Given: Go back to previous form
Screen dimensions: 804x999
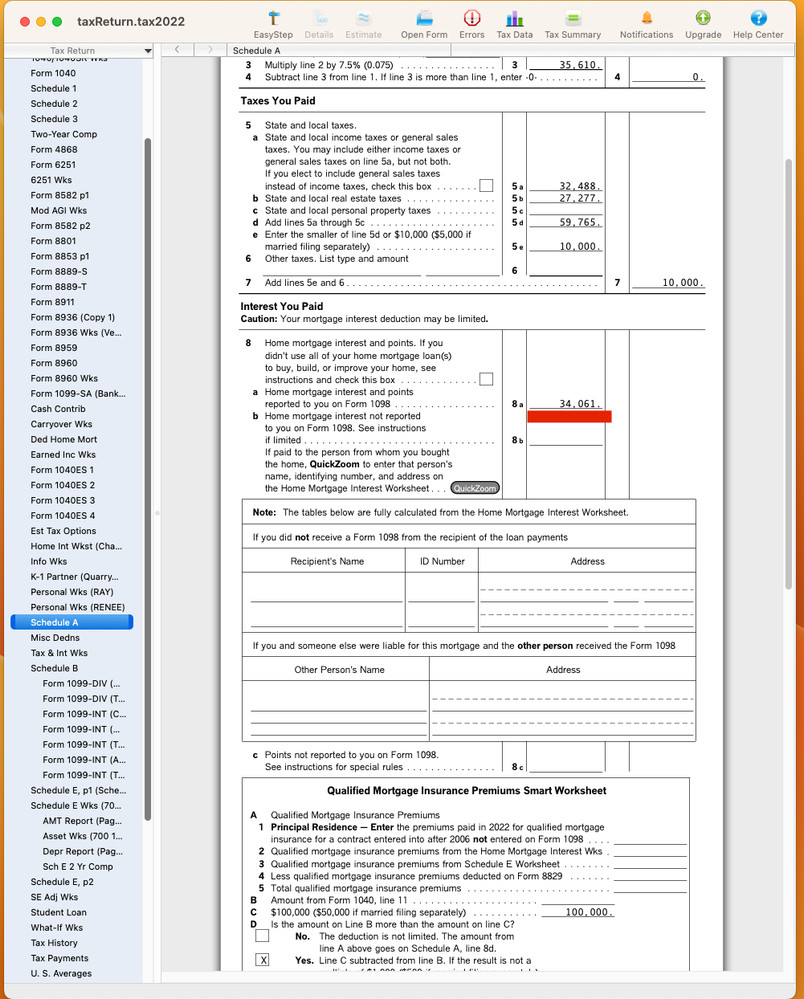Looking at the screenshot, I should [177, 50].
